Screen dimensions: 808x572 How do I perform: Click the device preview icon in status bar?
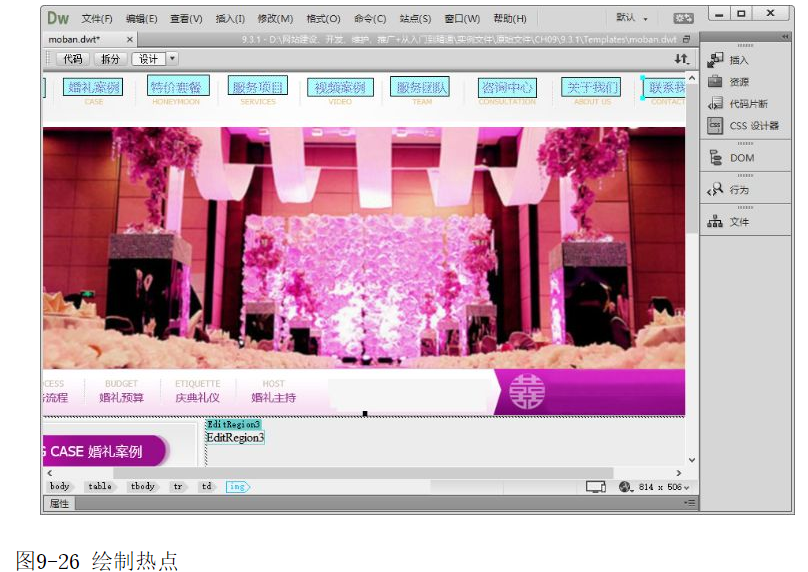(596, 487)
